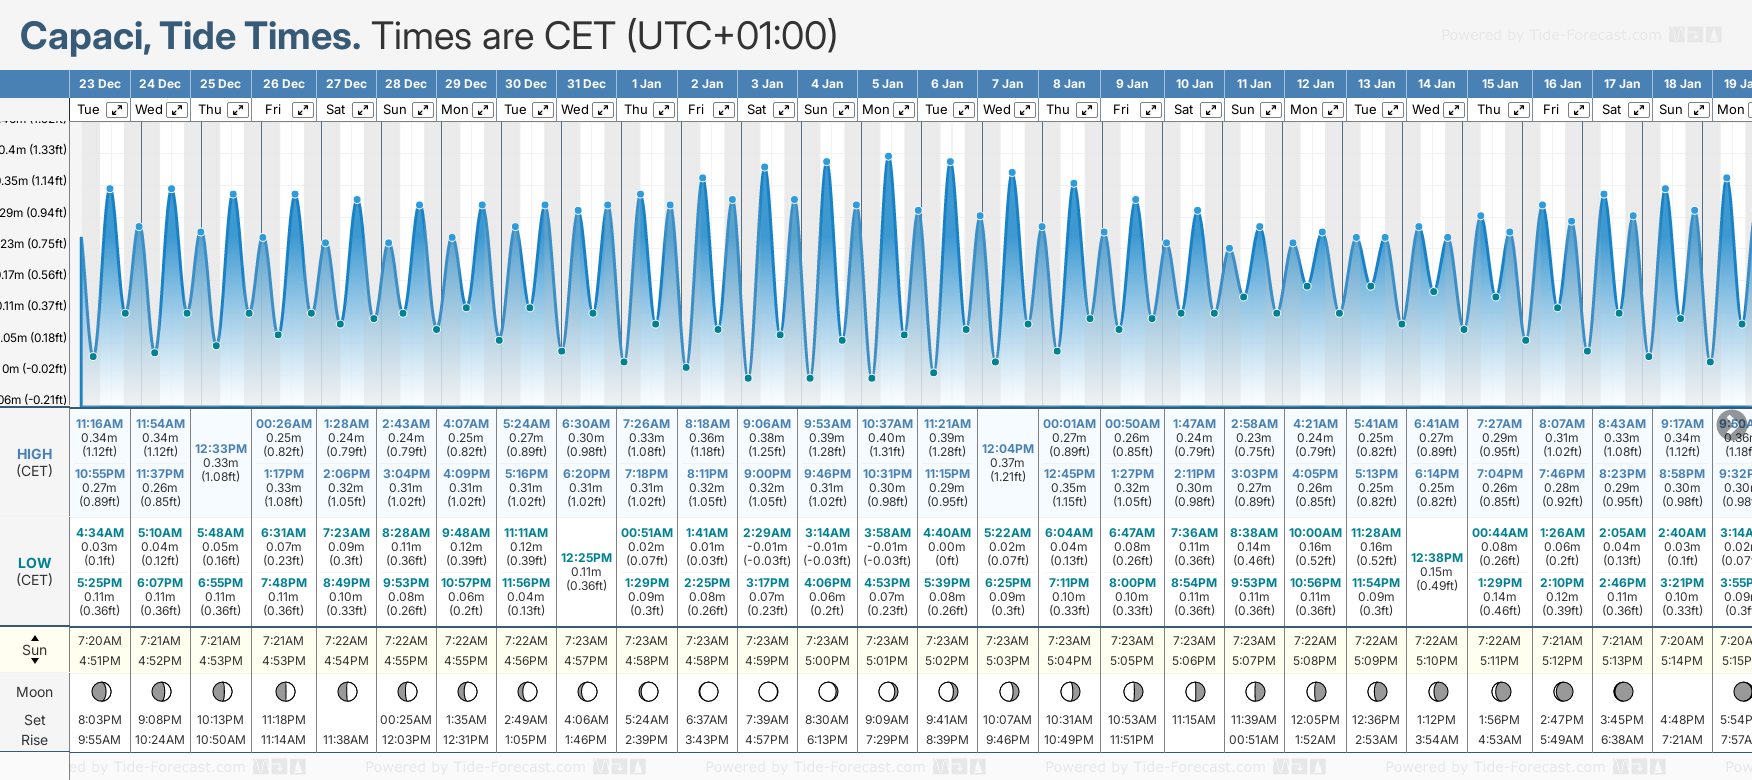This screenshot has width=1752, height=780.
Task: Click expand icon for Sat 3 Jan
Action: pyautogui.click(x=784, y=110)
